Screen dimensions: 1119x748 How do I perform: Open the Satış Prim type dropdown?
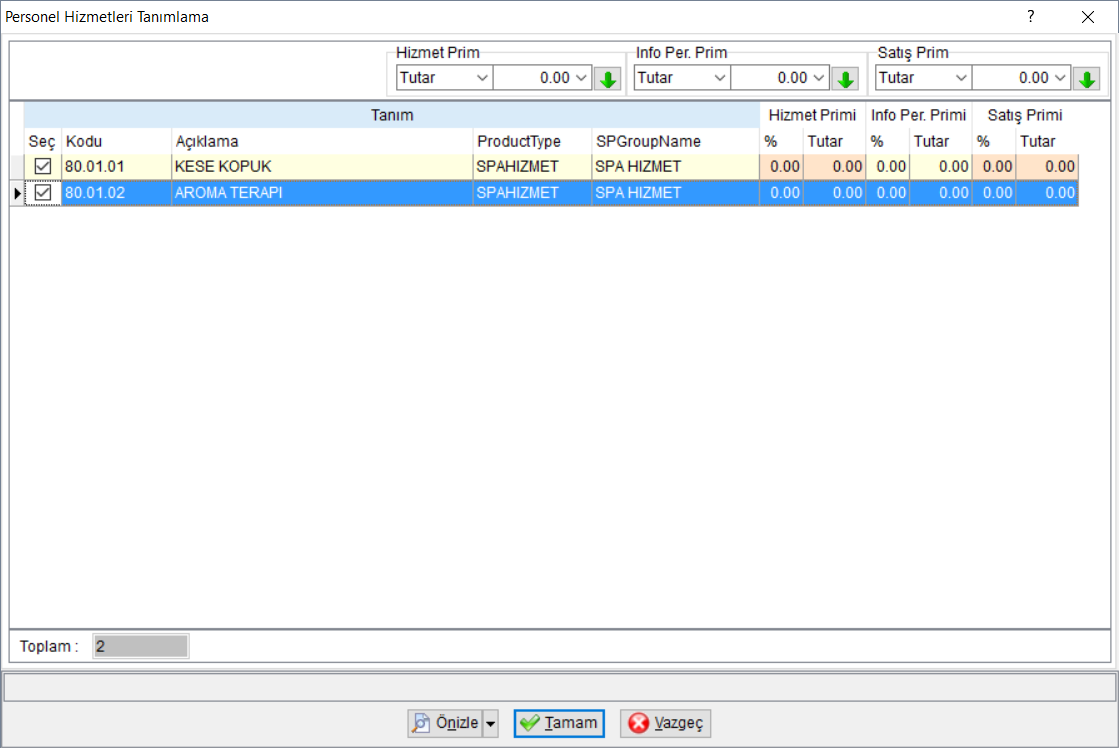(x=961, y=78)
